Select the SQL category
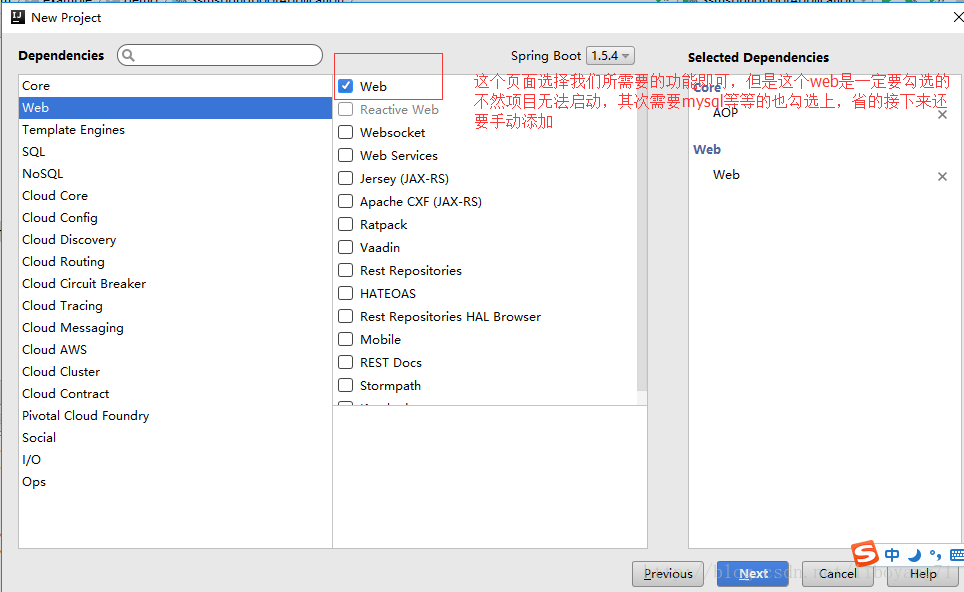This screenshot has width=964, height=592. (x=175, y=152)
